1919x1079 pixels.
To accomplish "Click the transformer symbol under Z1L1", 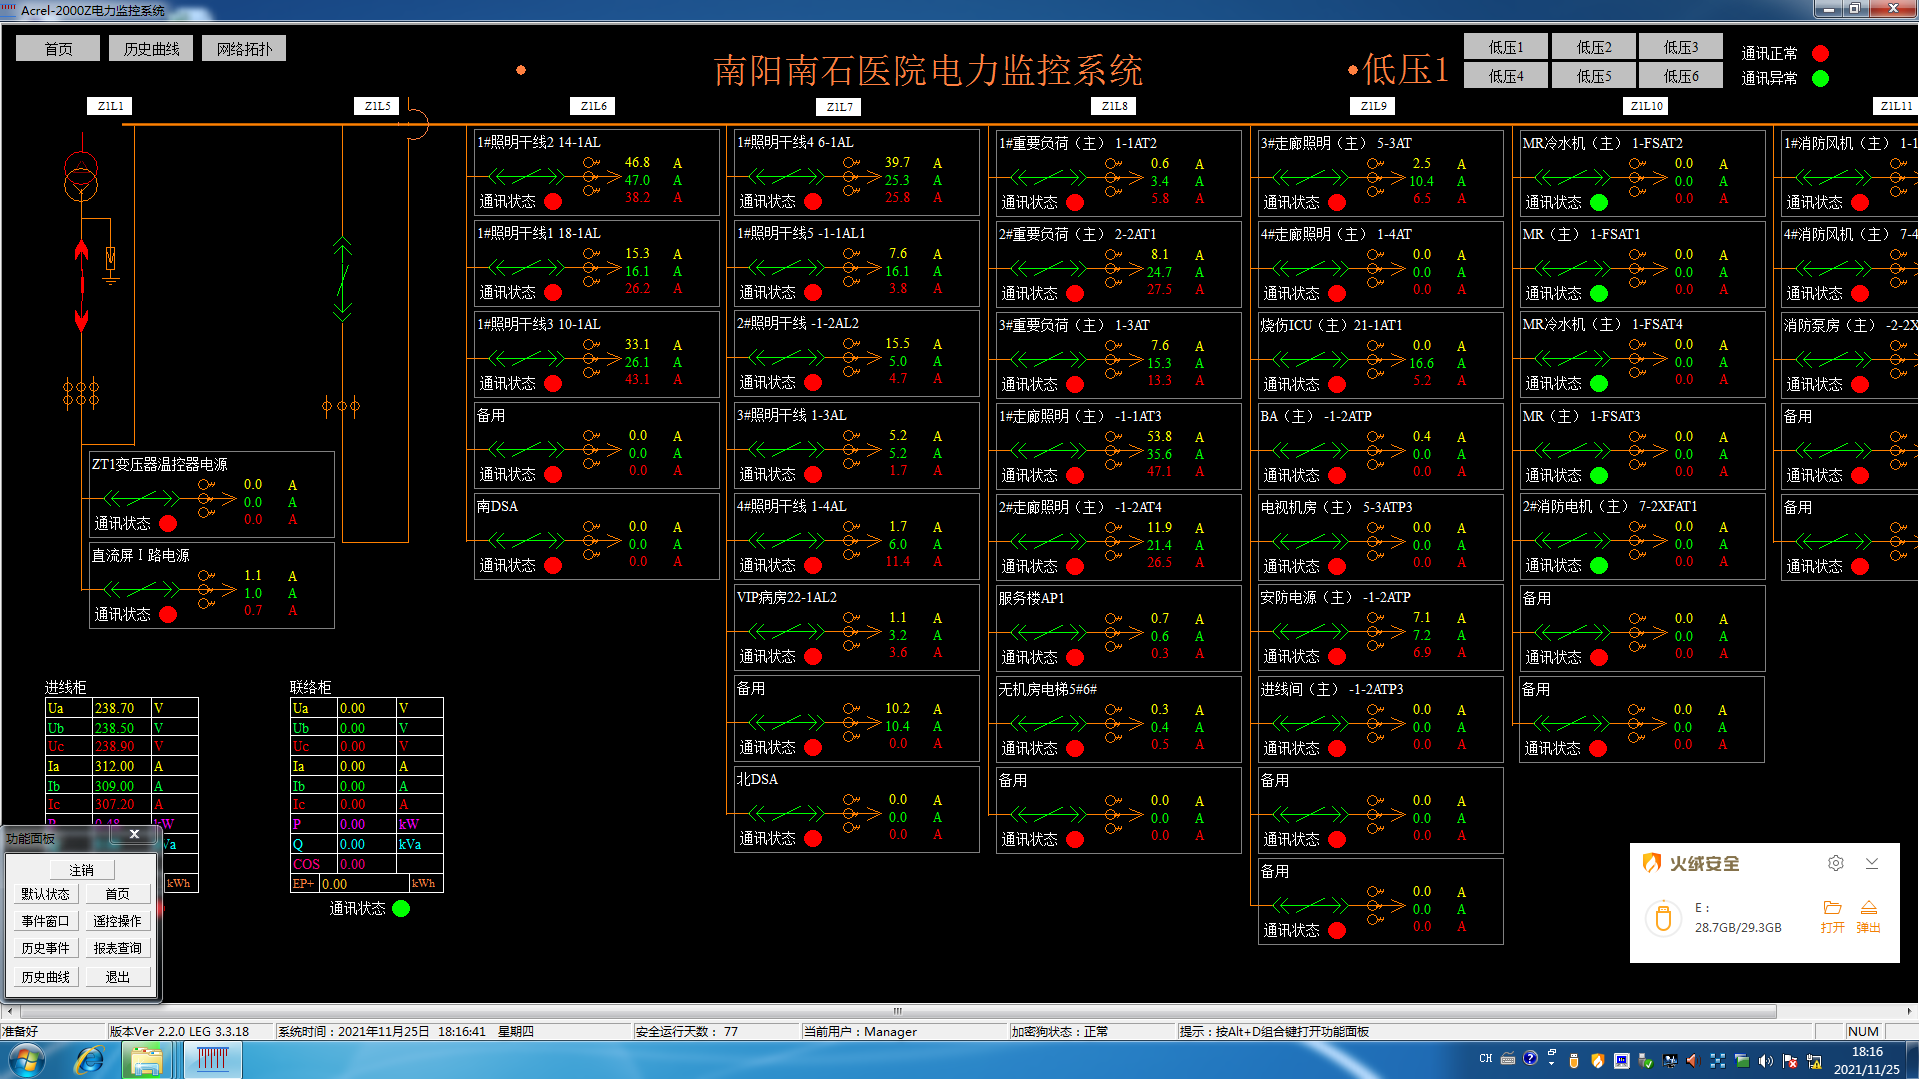I will [81, 175].
